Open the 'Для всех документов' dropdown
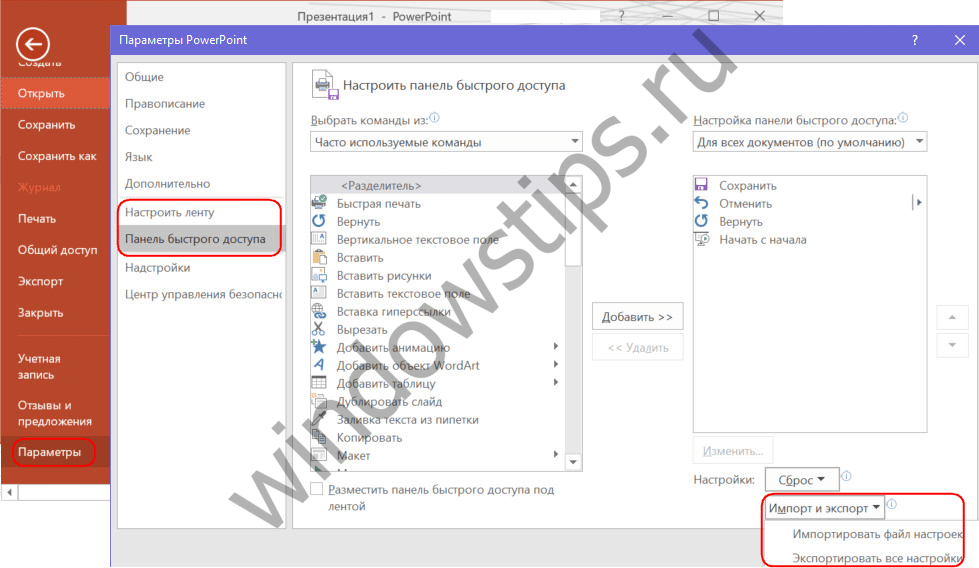 point(810,142)
